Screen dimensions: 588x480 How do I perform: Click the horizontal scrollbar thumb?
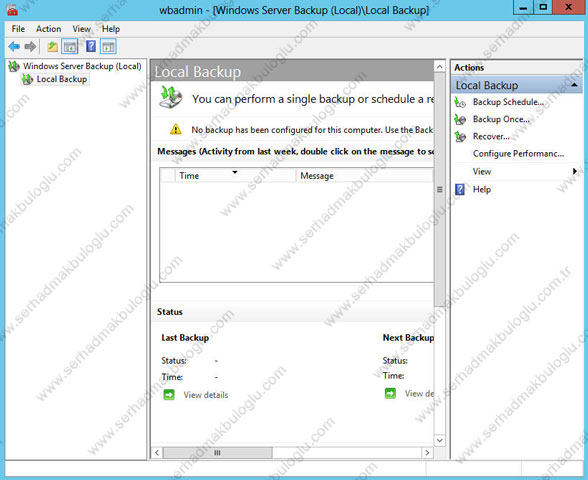coord(218,453)
